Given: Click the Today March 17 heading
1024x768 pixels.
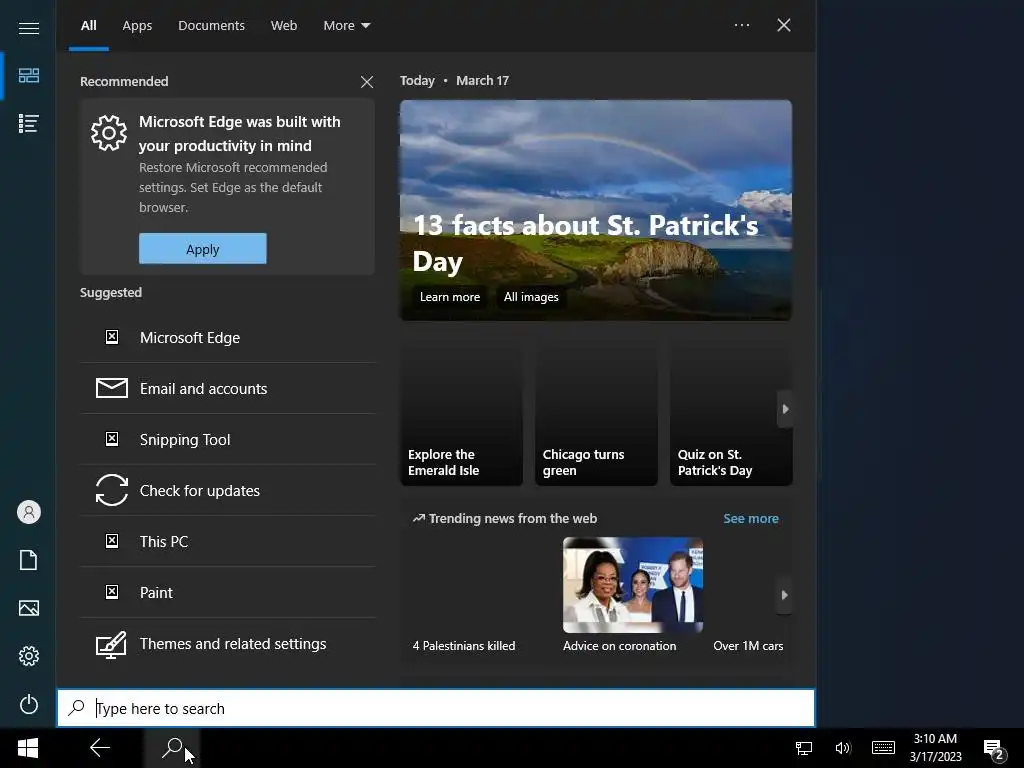Looking at the screenshot, I should coord(455,80).
